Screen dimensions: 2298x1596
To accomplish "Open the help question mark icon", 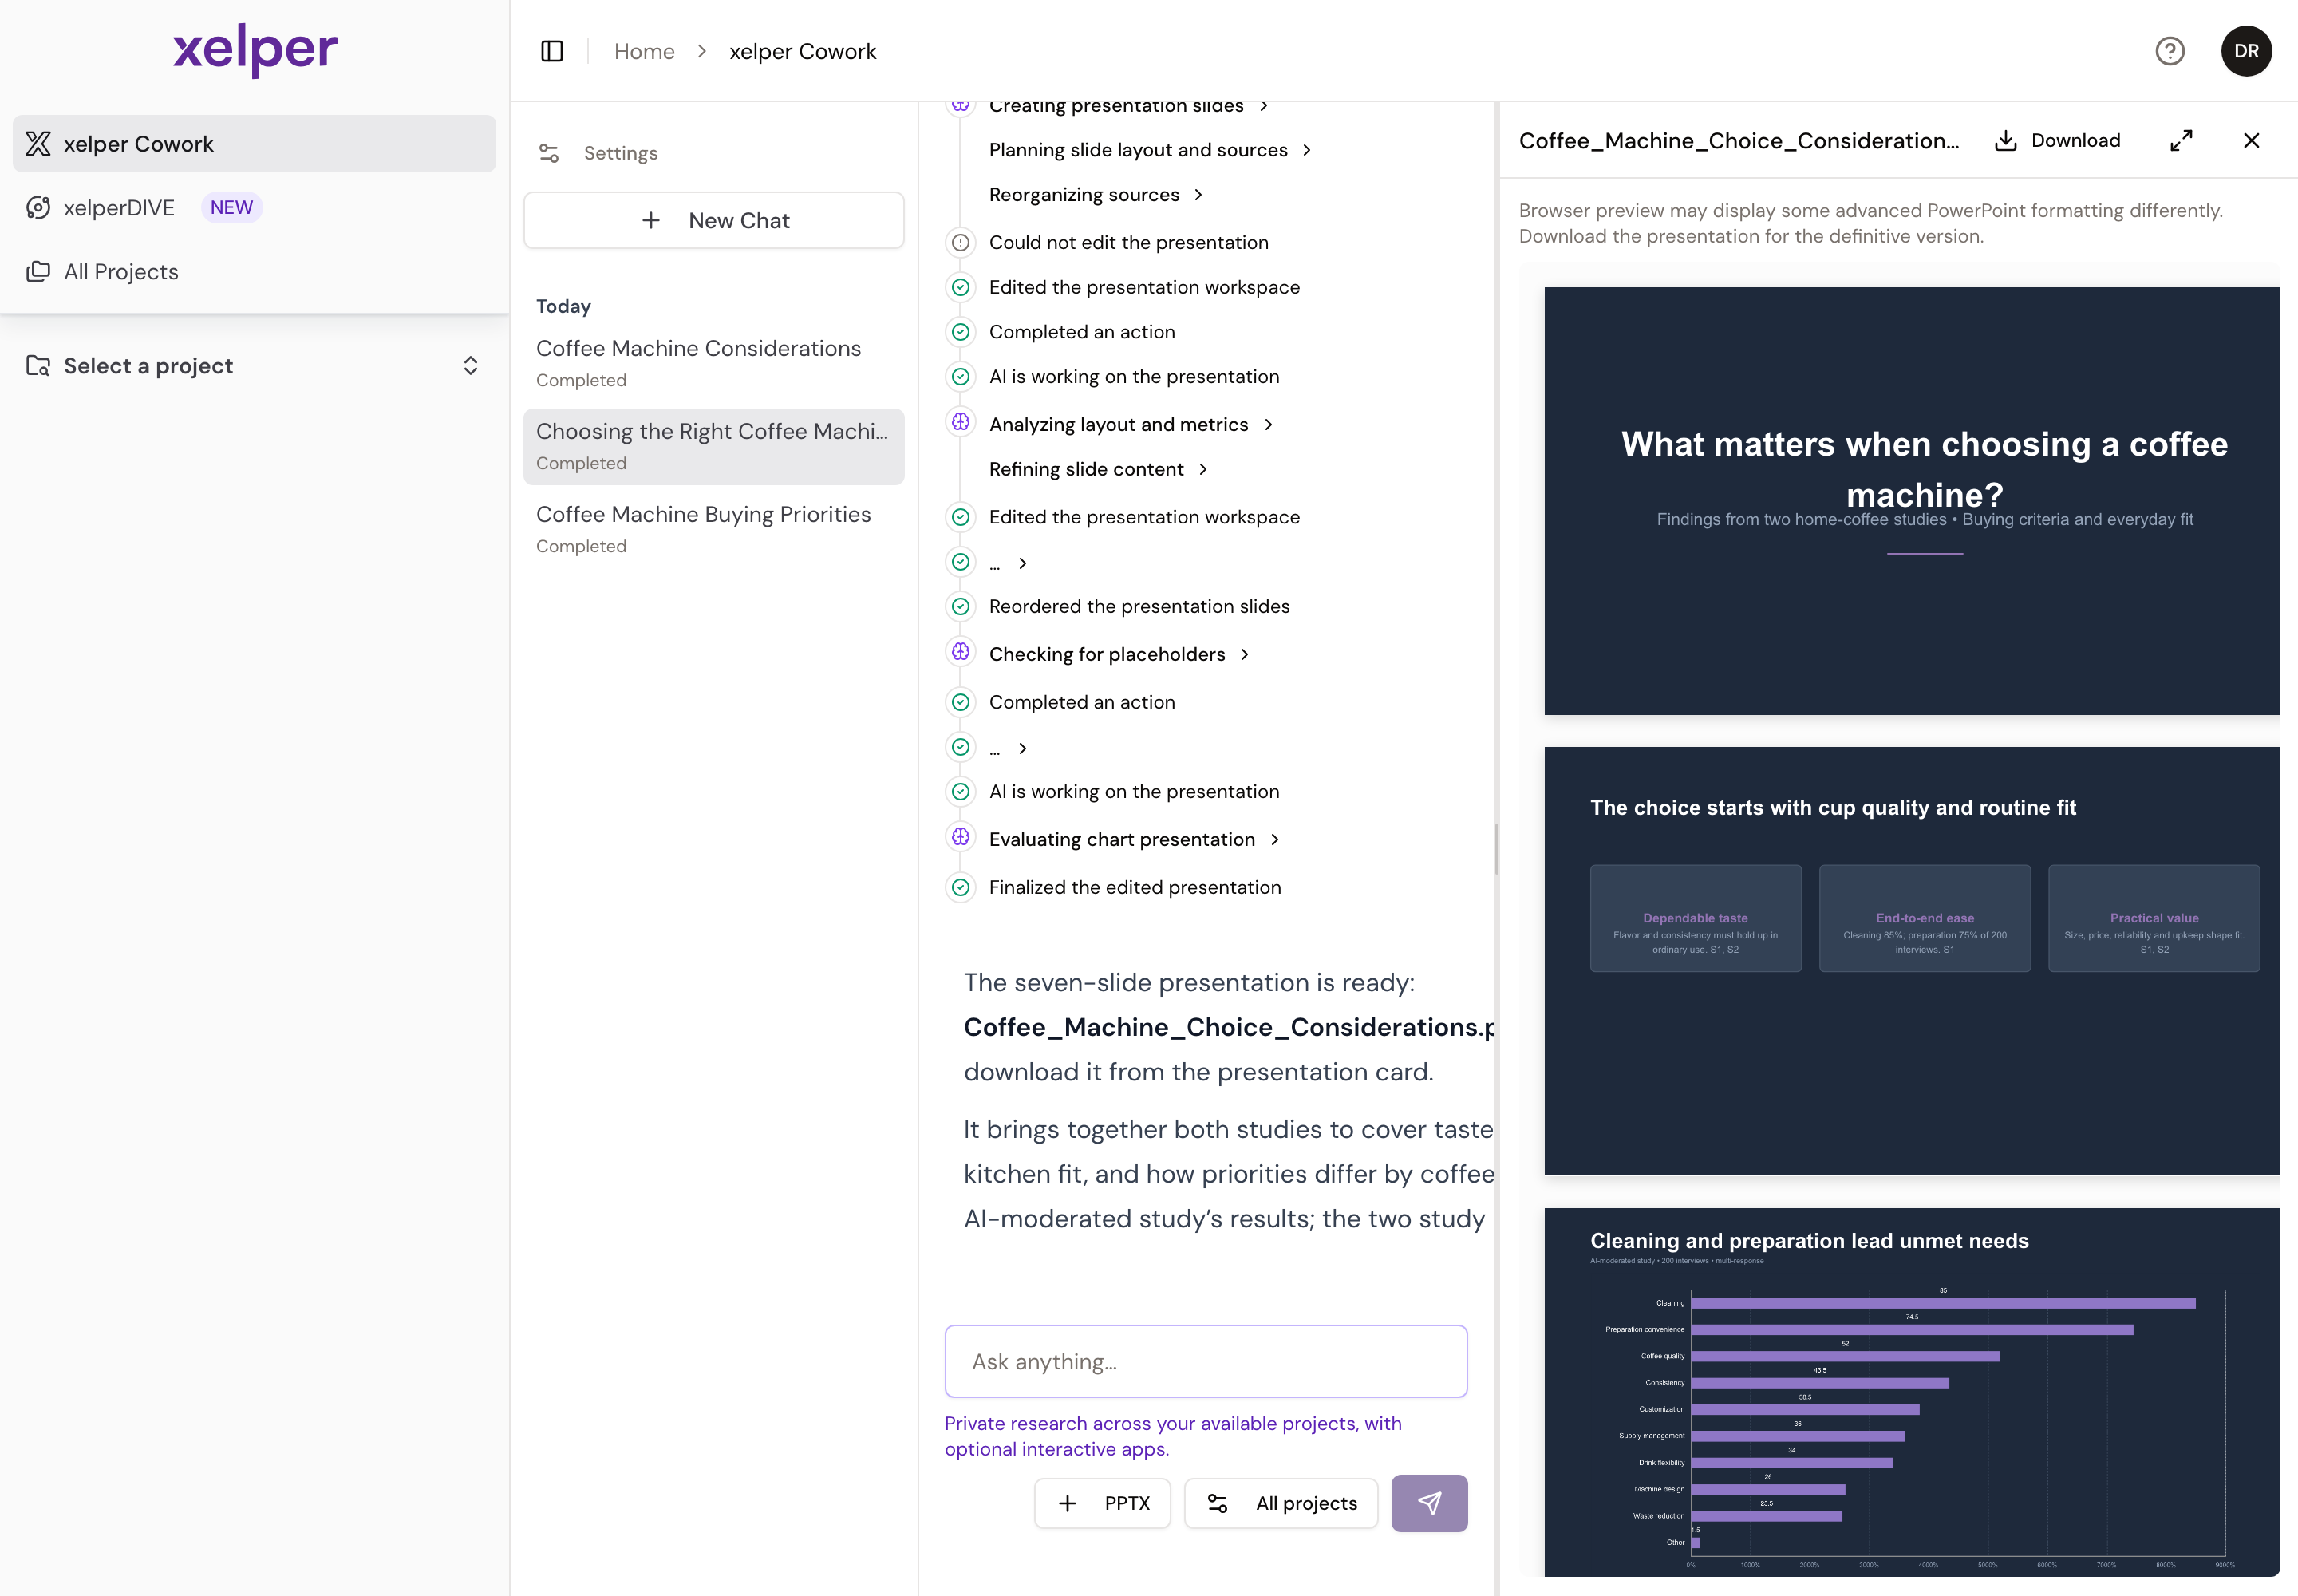I will [2169, 51].
